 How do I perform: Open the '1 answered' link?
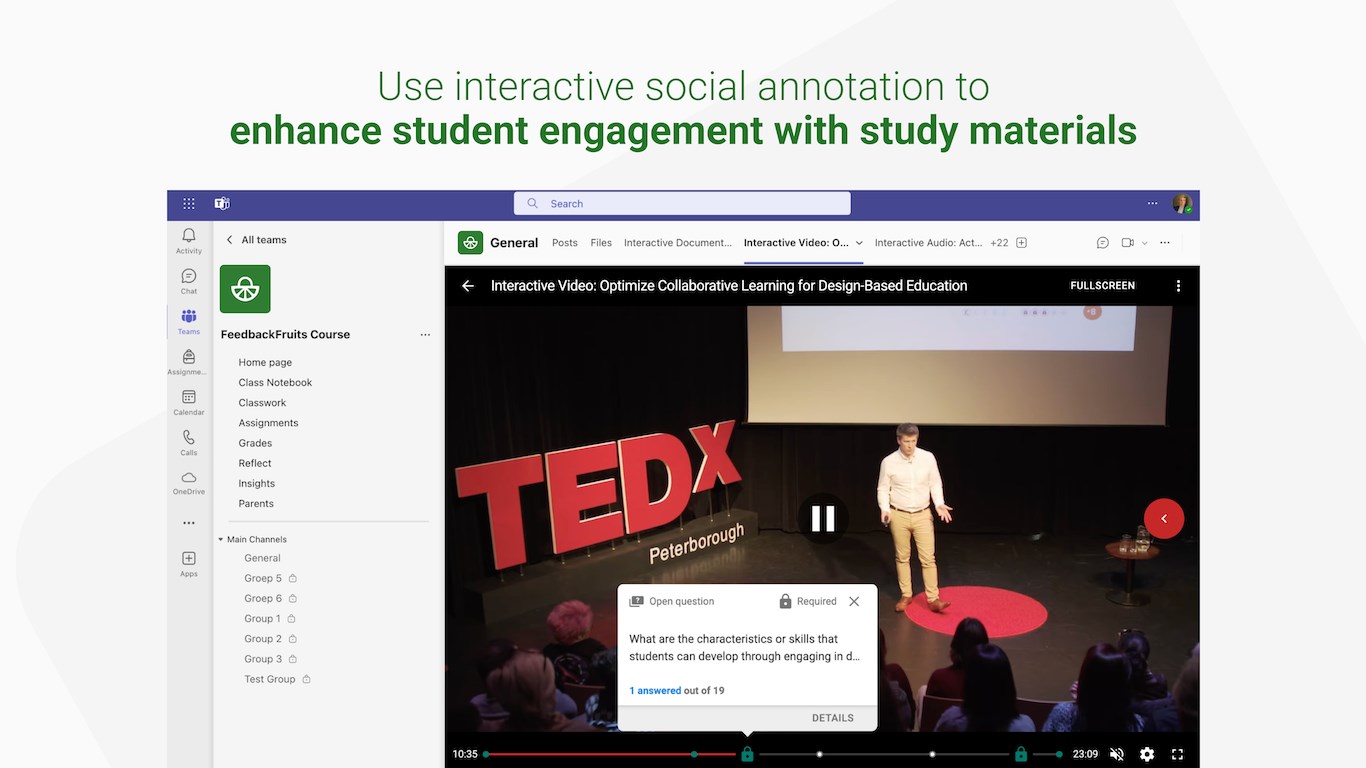click(x=655, y=691)
